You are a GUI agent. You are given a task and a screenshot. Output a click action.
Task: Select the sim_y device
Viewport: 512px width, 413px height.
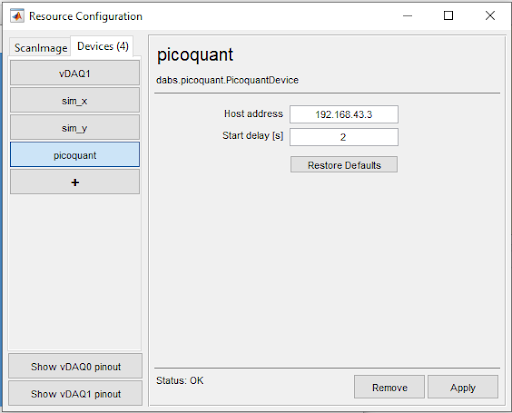click(x=75, y=128)
